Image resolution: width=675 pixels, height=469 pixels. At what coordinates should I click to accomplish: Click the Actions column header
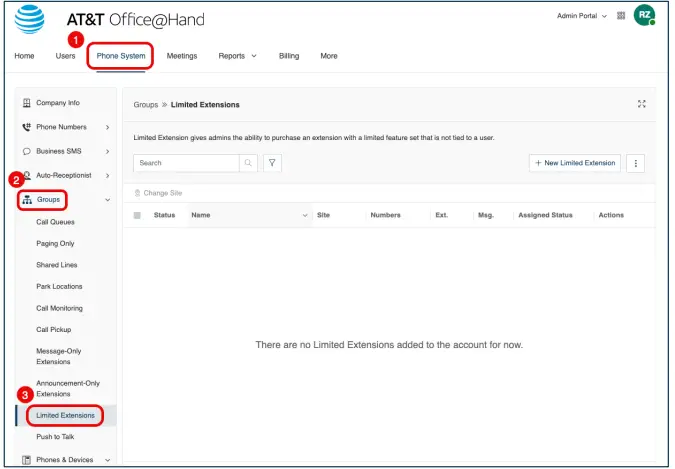tap(611, 215)
